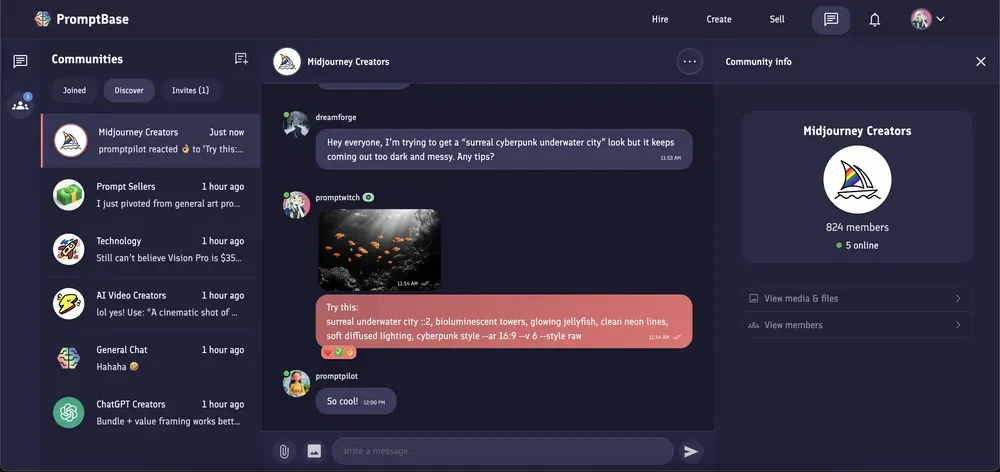Toggle the emoji reactions under prompt message
Screen dimensions: 1000x472
tap(339, 352)
